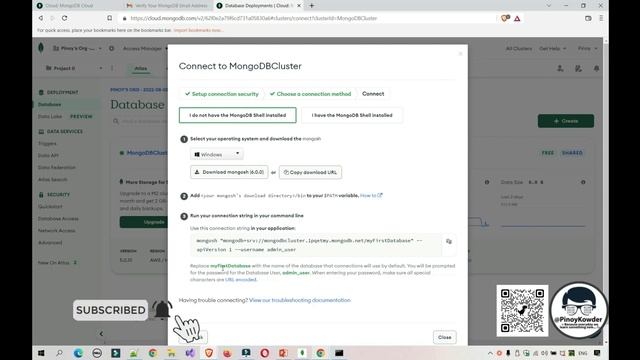640x360 pixels.
Task: Open Network Access in the sidebar
Action: [x=56, y=231]
